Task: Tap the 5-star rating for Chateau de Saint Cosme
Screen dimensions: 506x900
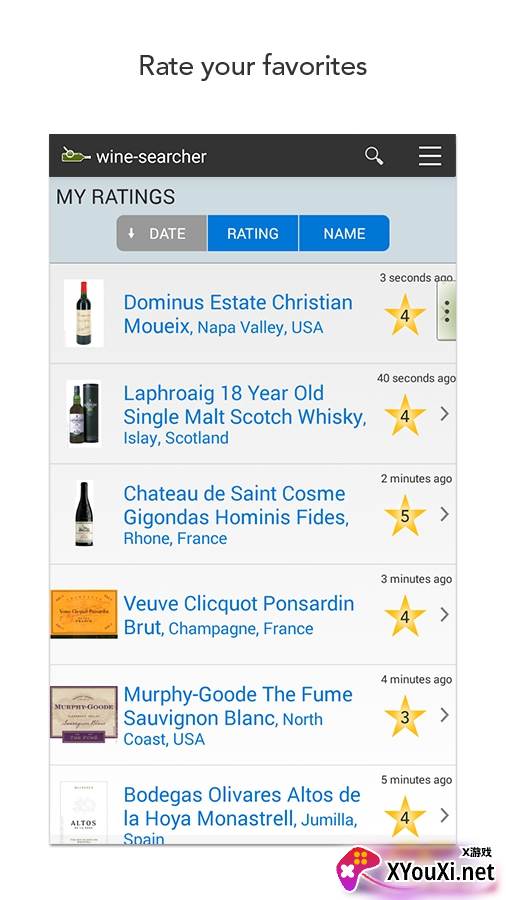Action: pyautogui.click(x=405, y=515)
